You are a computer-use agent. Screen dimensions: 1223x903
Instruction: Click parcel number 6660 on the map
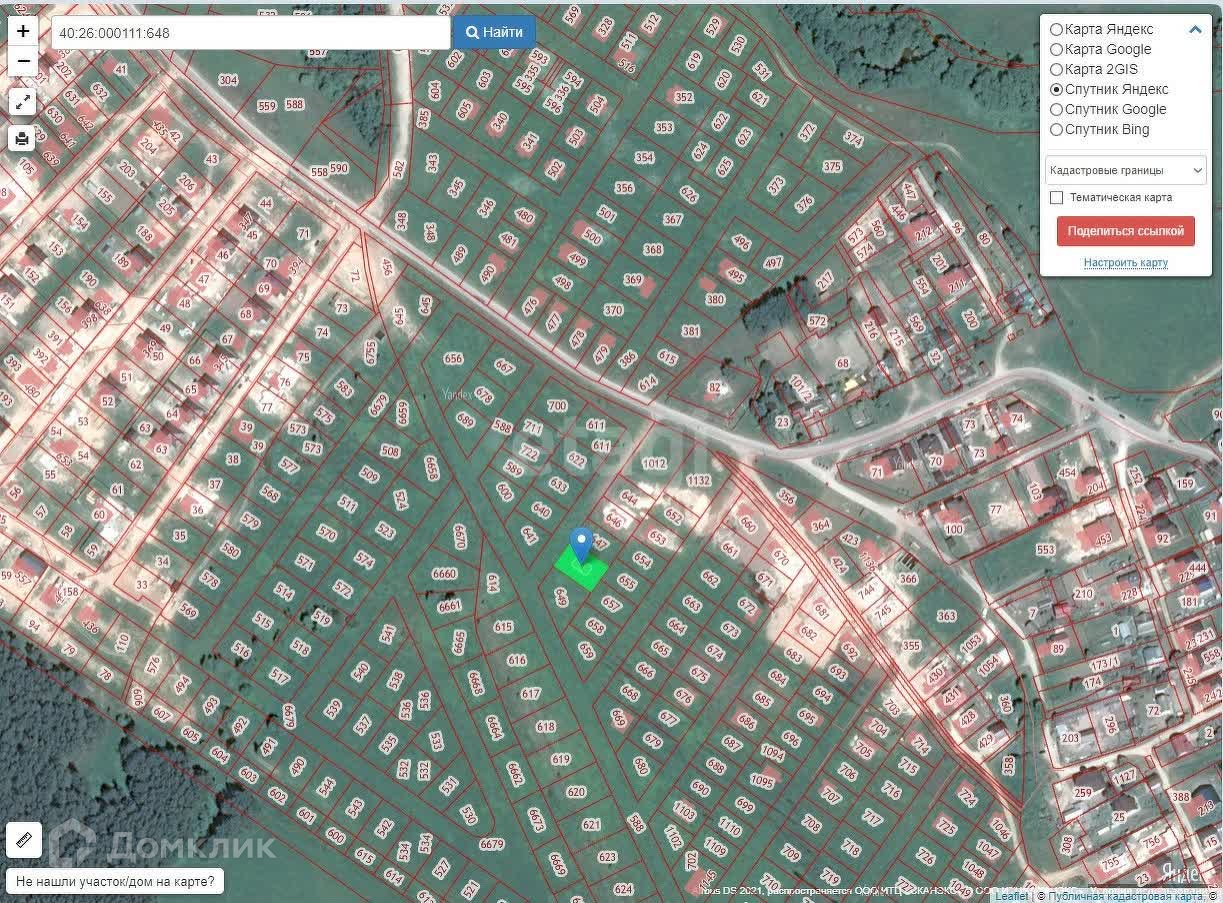[444, 574]
